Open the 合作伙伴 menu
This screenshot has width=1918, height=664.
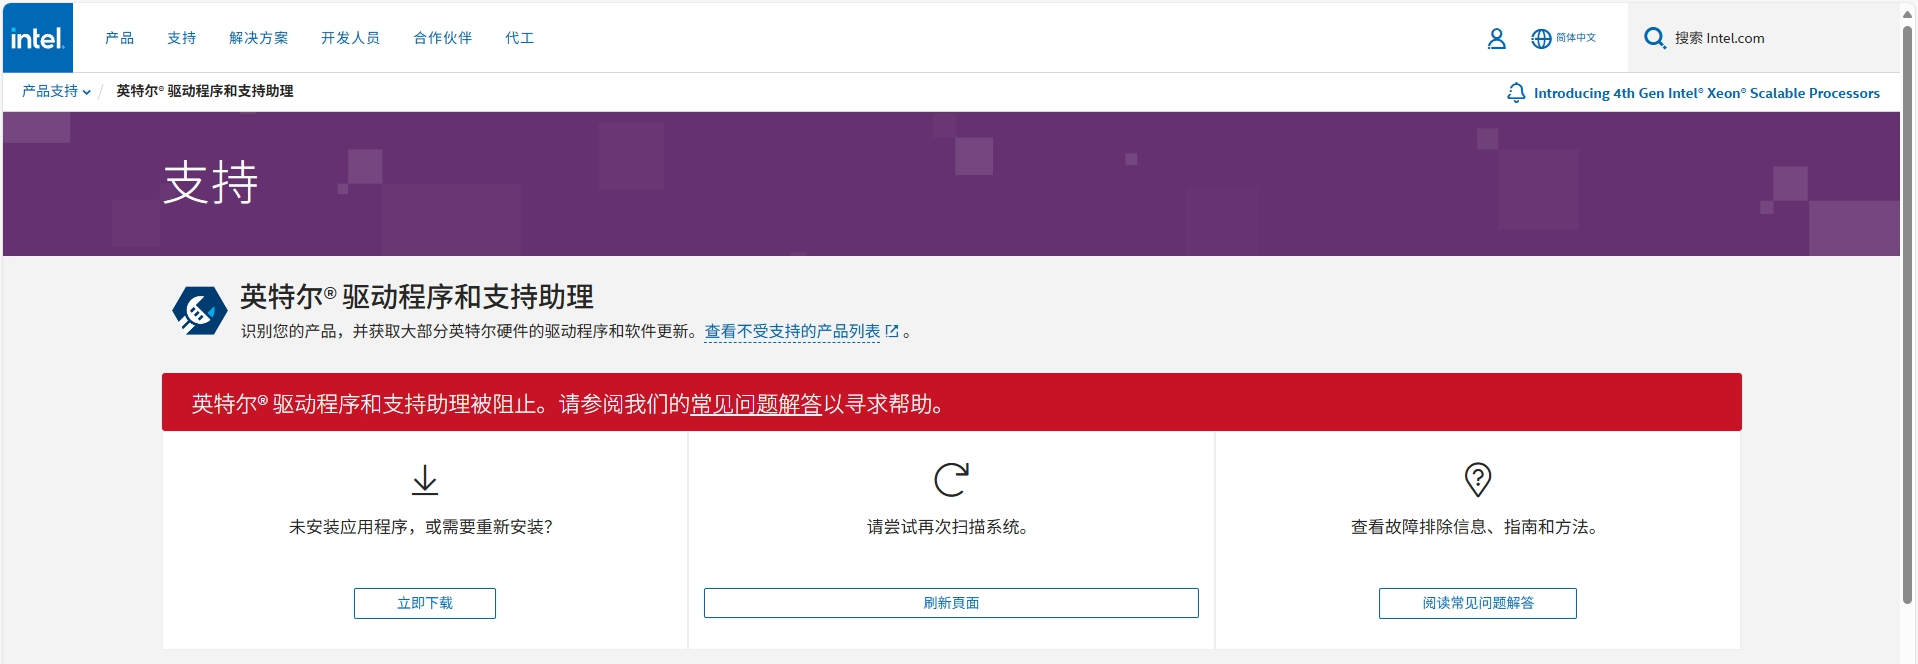pyautogui.click(x=442, y=38)
